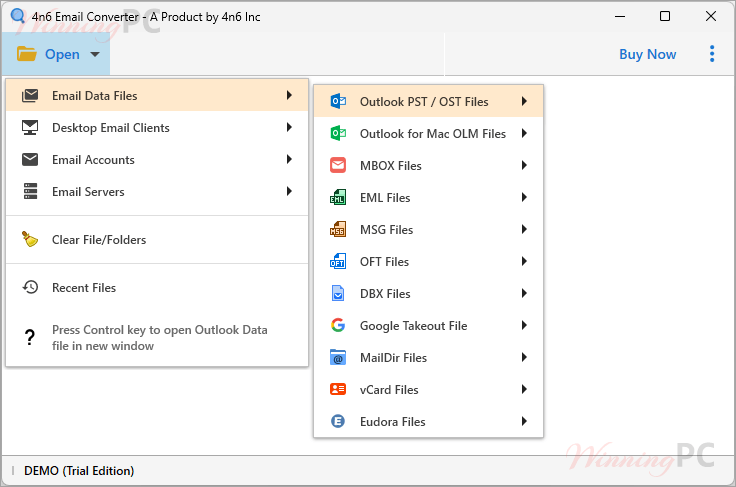Expand the Open button dropdown arrow
Image resolution: width=736 pixels, height=487 pixels.
[x=95, y=54]
